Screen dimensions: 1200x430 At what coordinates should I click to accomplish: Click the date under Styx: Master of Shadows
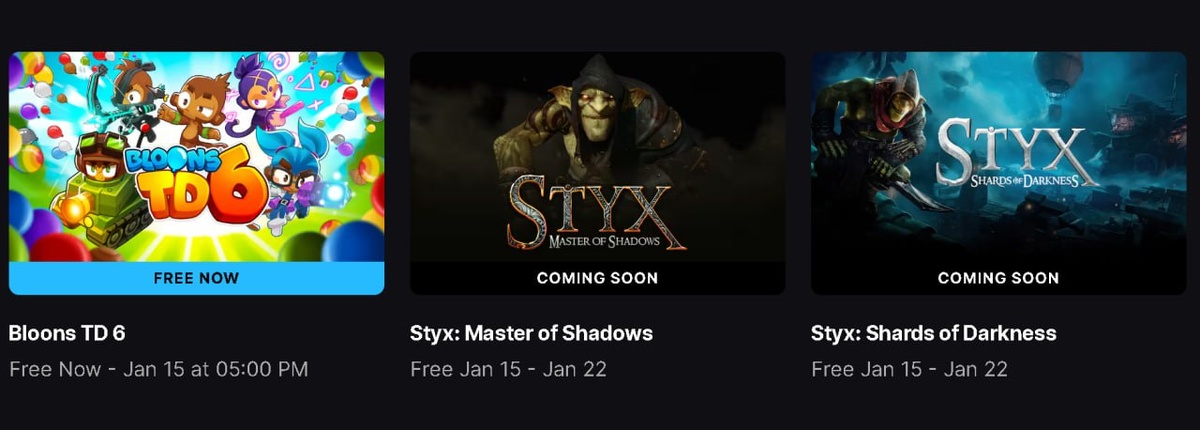coord(509,369)
